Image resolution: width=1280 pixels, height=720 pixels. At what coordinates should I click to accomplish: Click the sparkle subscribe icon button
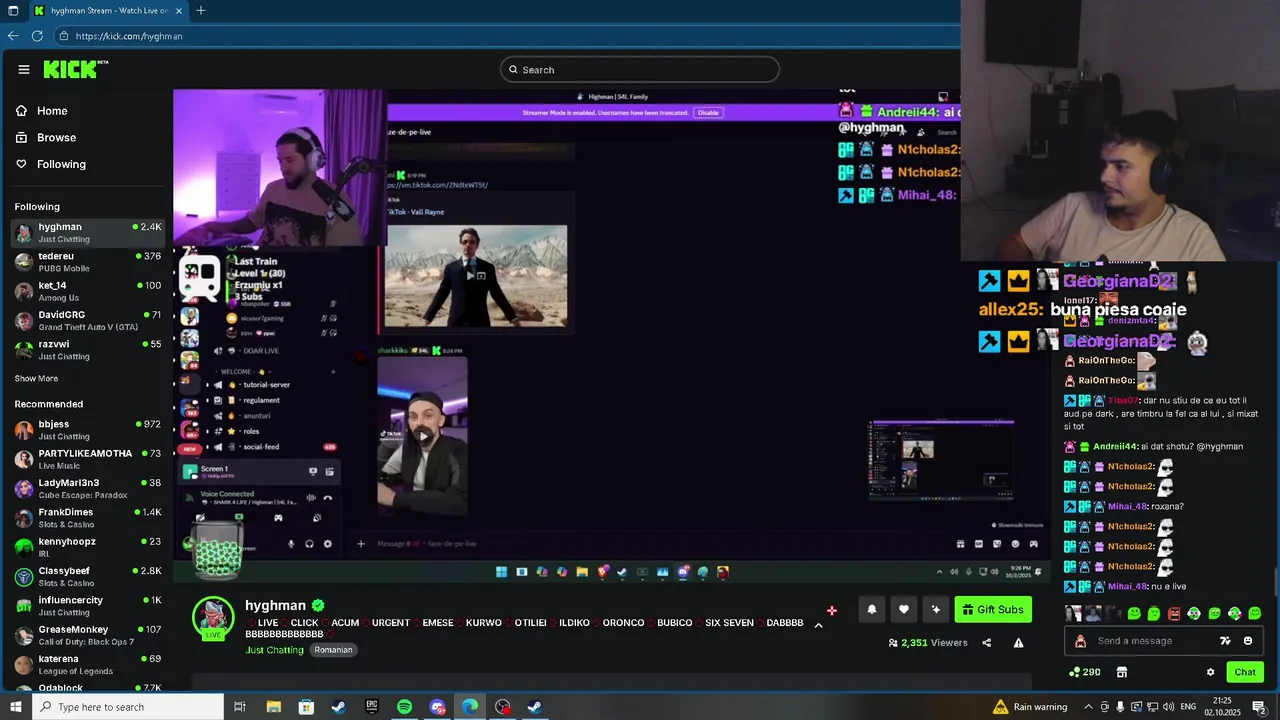click(935, 609)
